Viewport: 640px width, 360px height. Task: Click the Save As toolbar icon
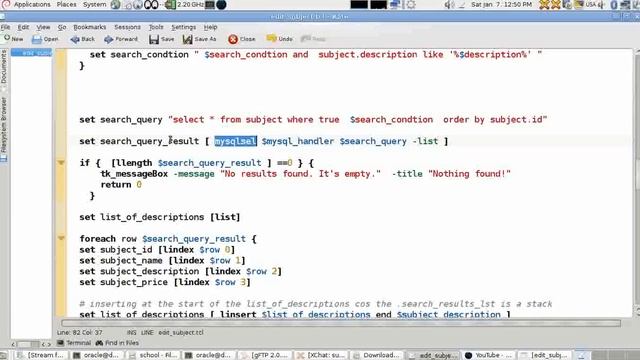click(187, 39)
